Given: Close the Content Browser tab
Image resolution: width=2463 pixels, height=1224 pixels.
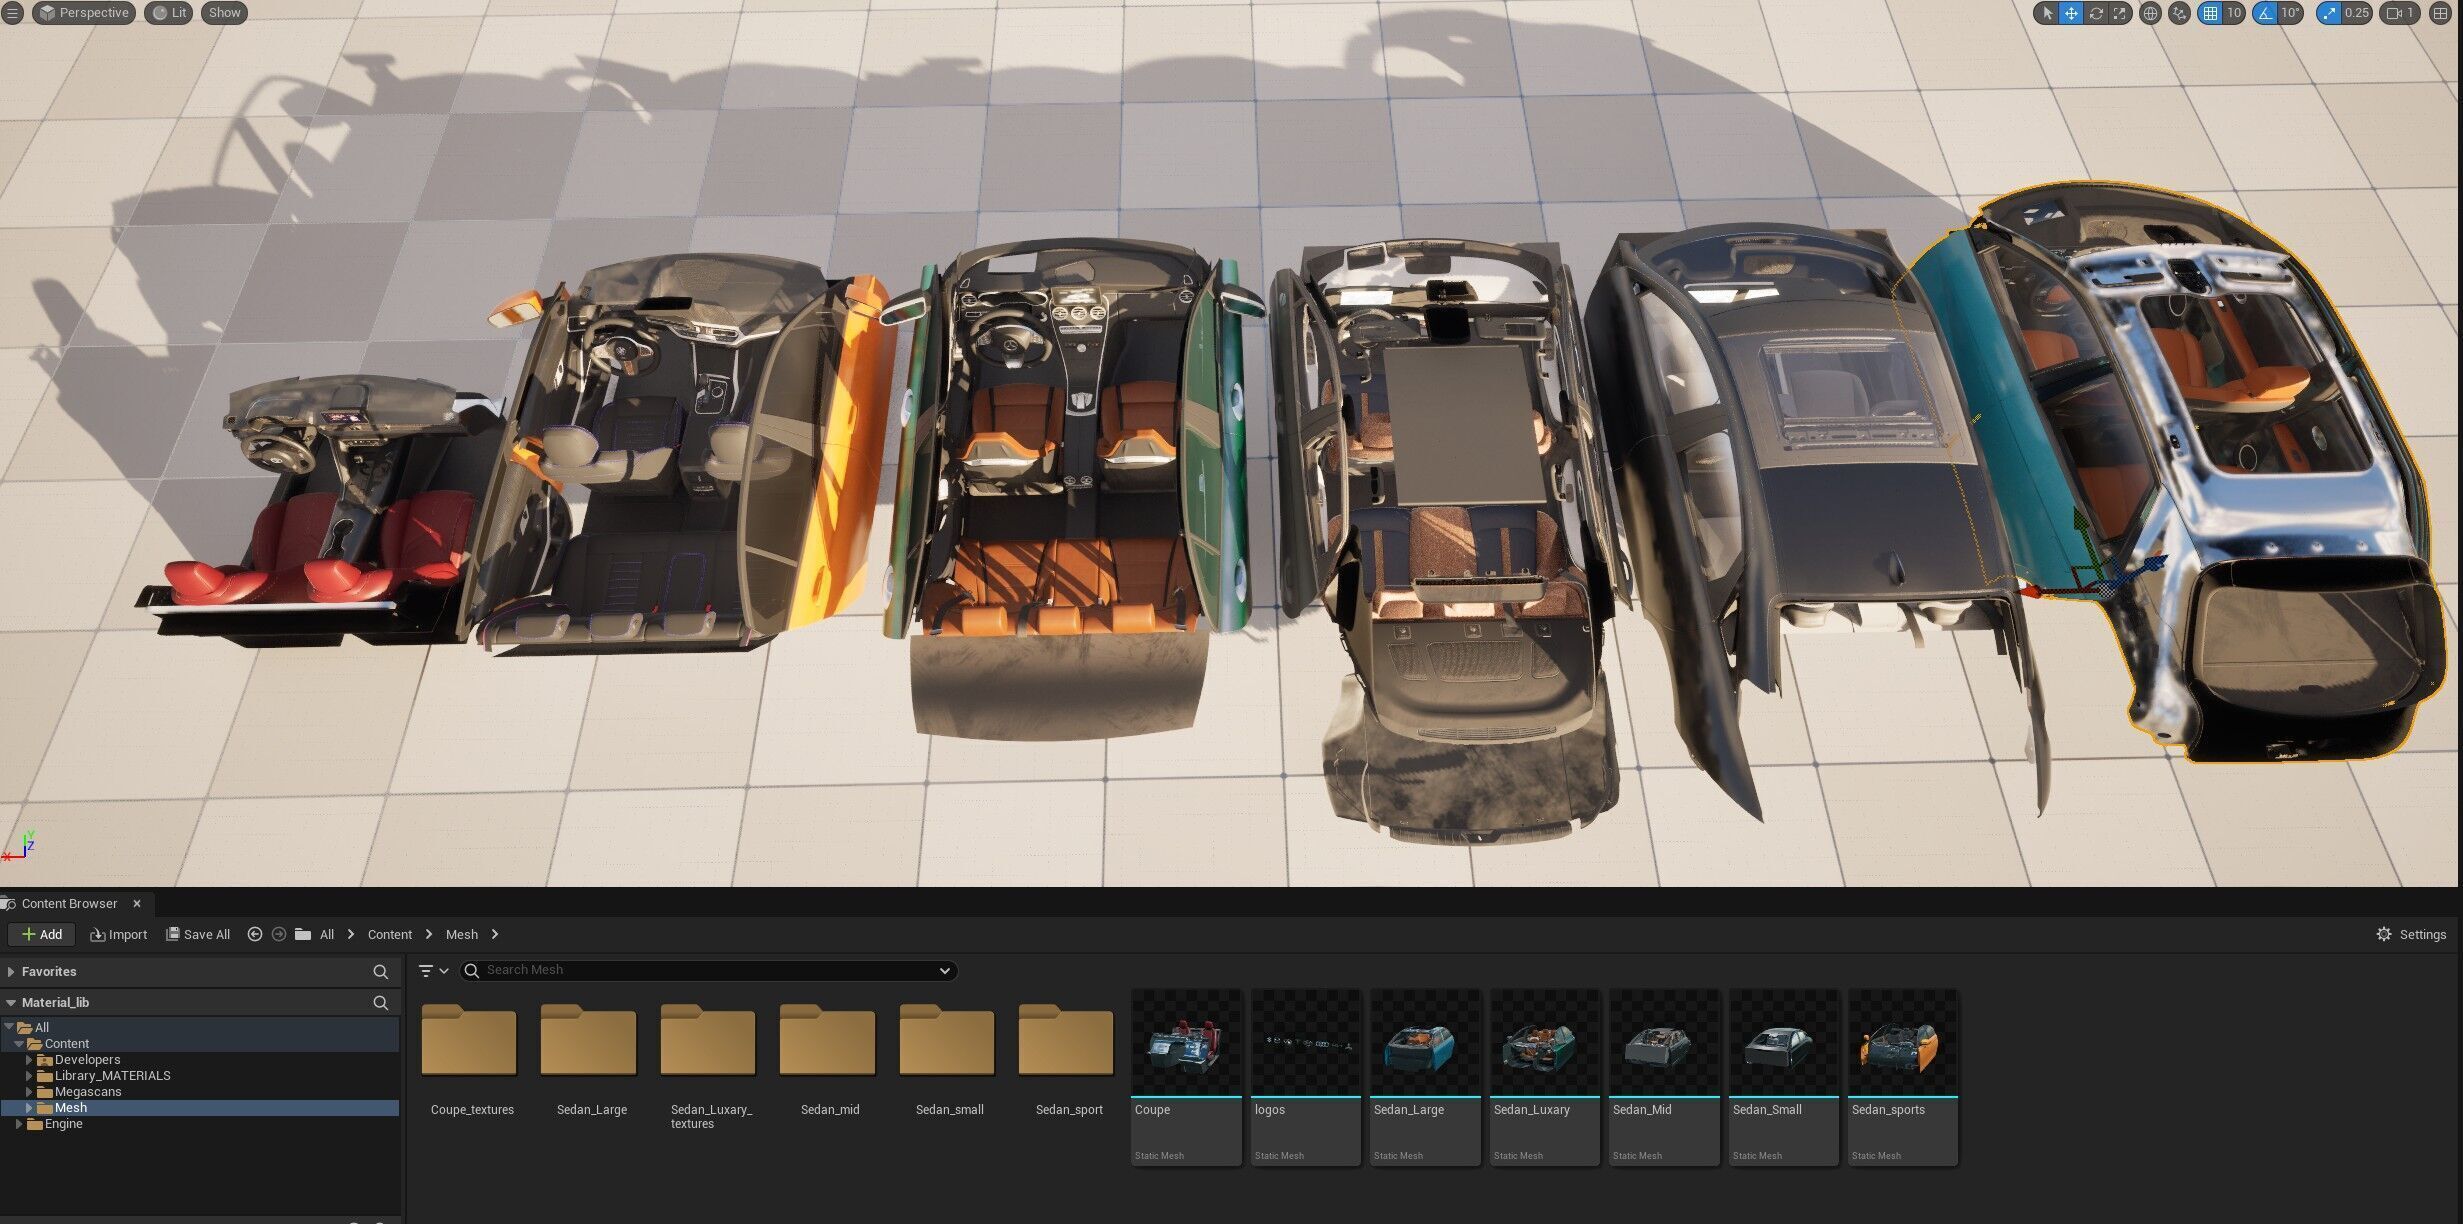Looking at the screenshot, I should click(137, 903).
